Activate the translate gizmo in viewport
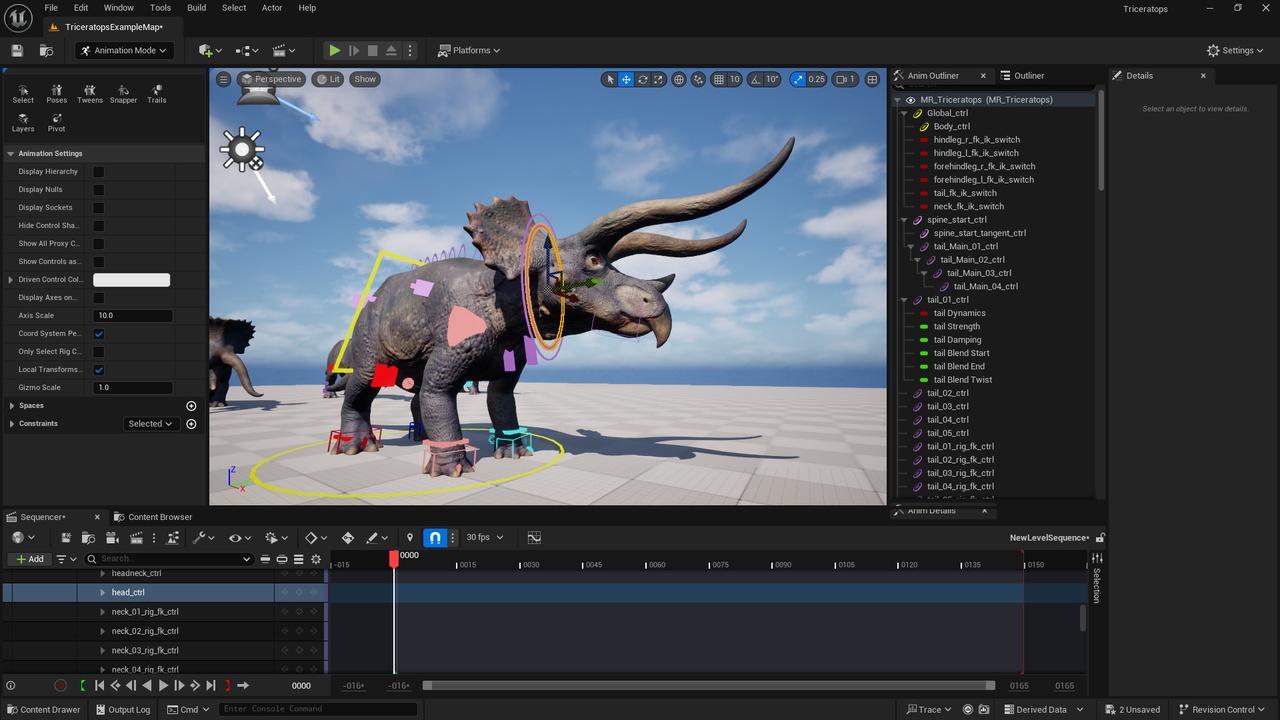The image size is (1280, 720). pos(626,79)
